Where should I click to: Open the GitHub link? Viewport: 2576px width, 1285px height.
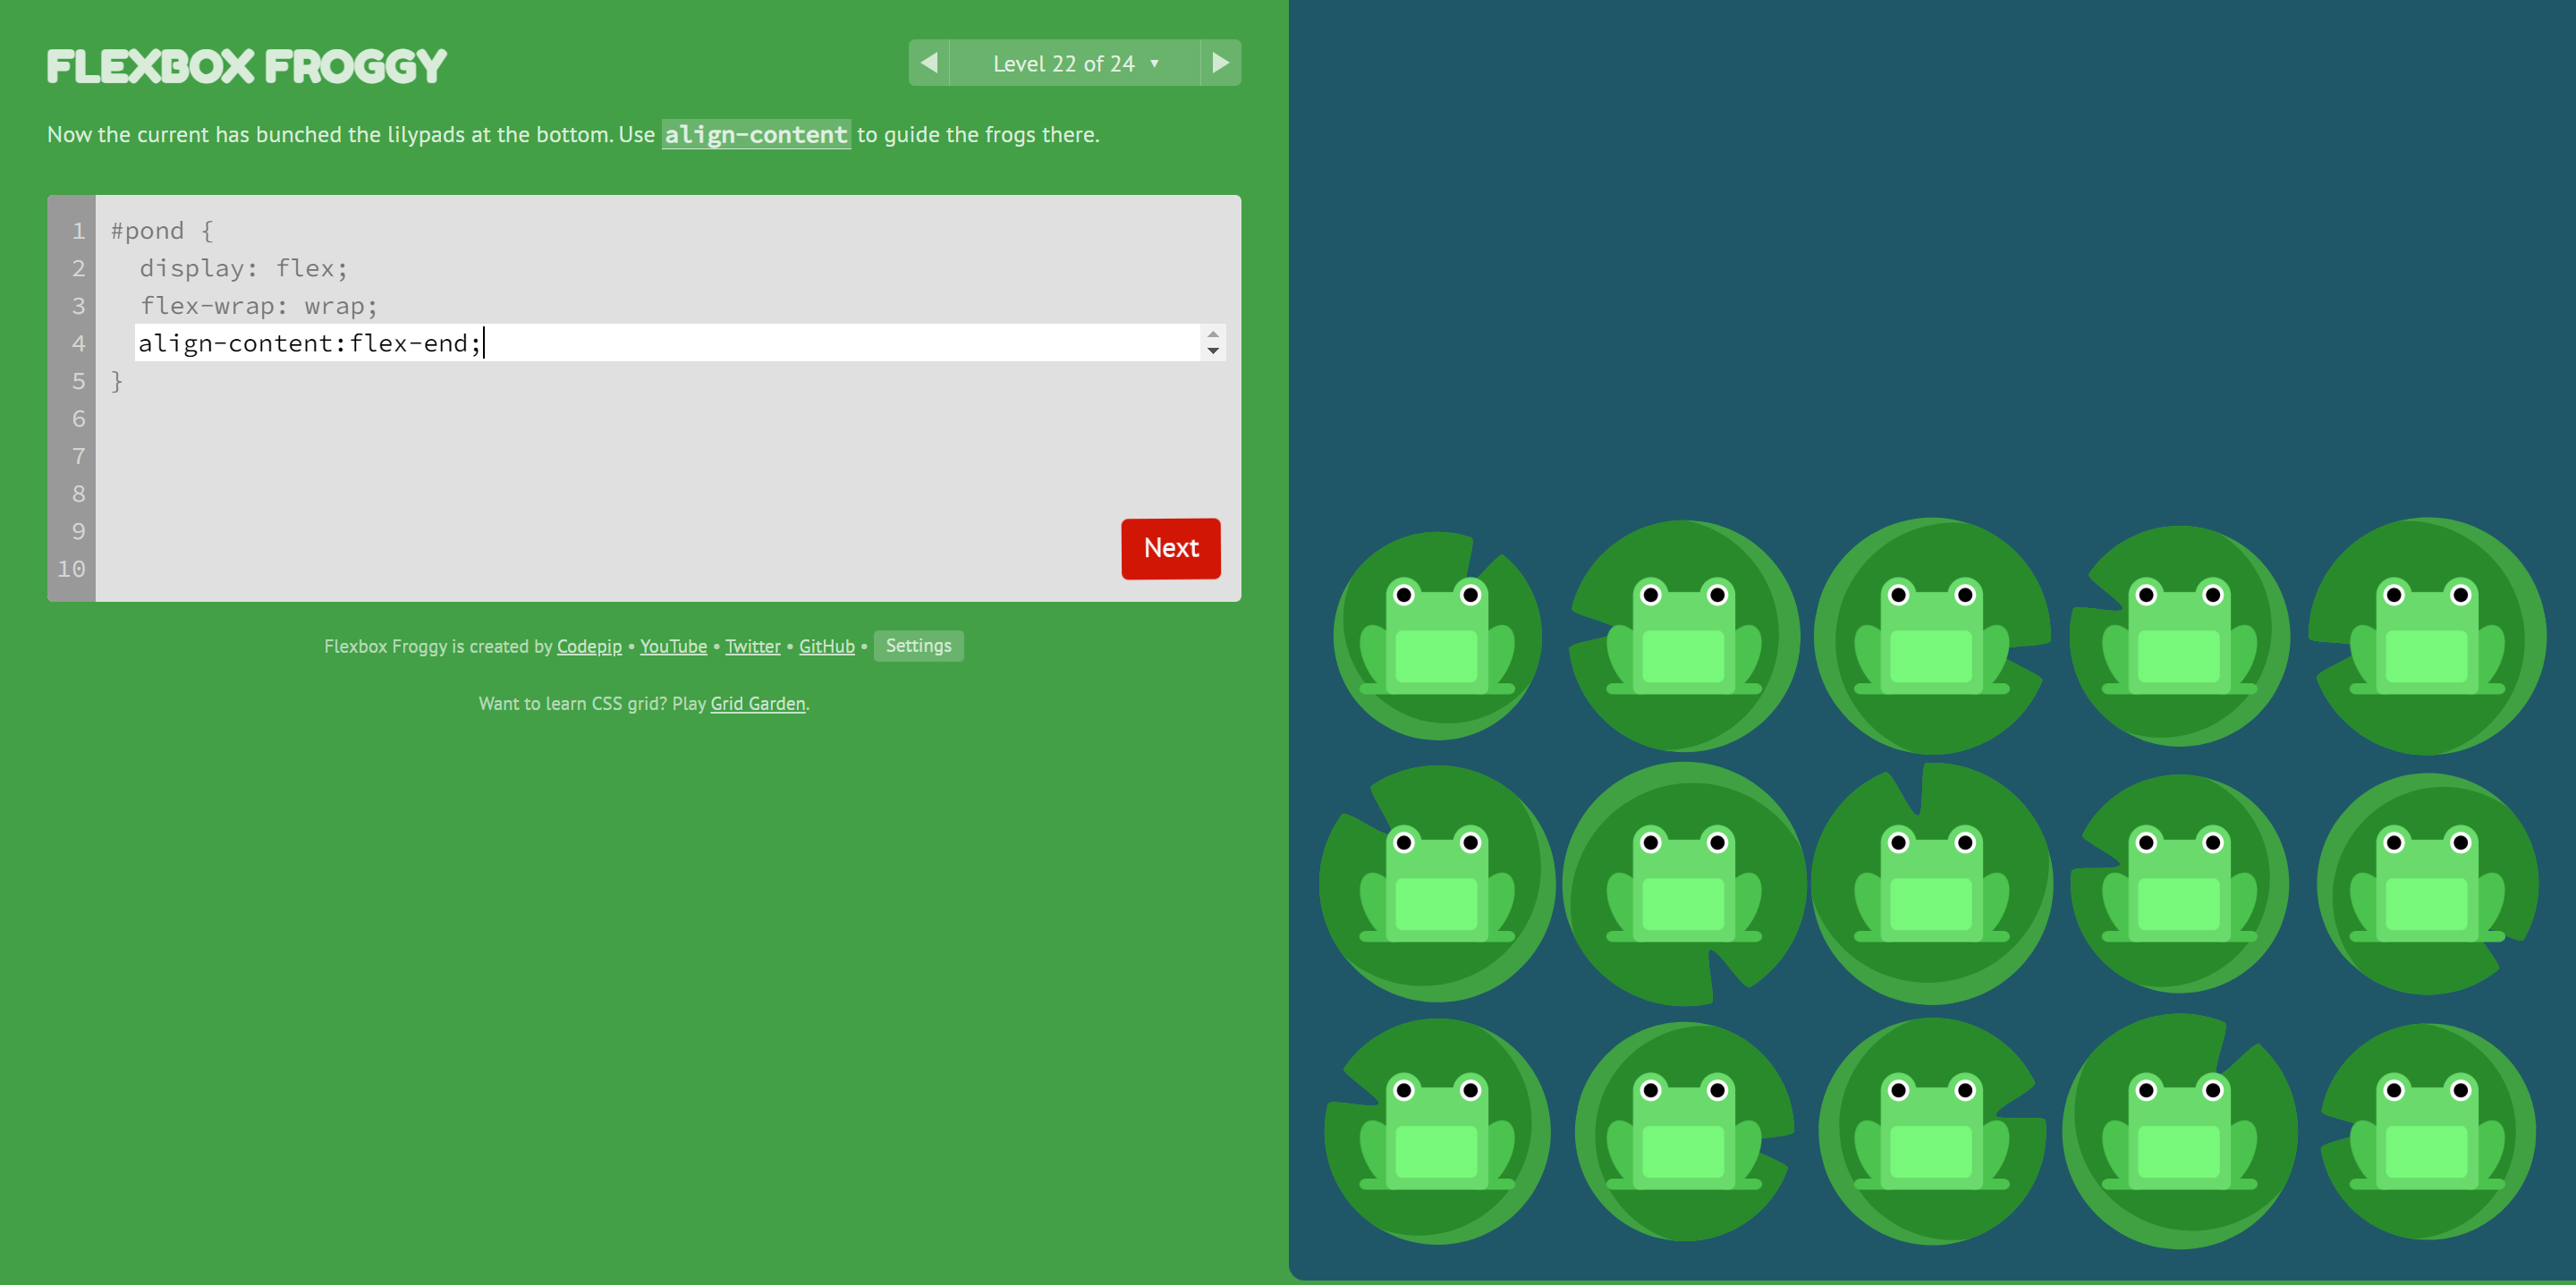(826, 646)
